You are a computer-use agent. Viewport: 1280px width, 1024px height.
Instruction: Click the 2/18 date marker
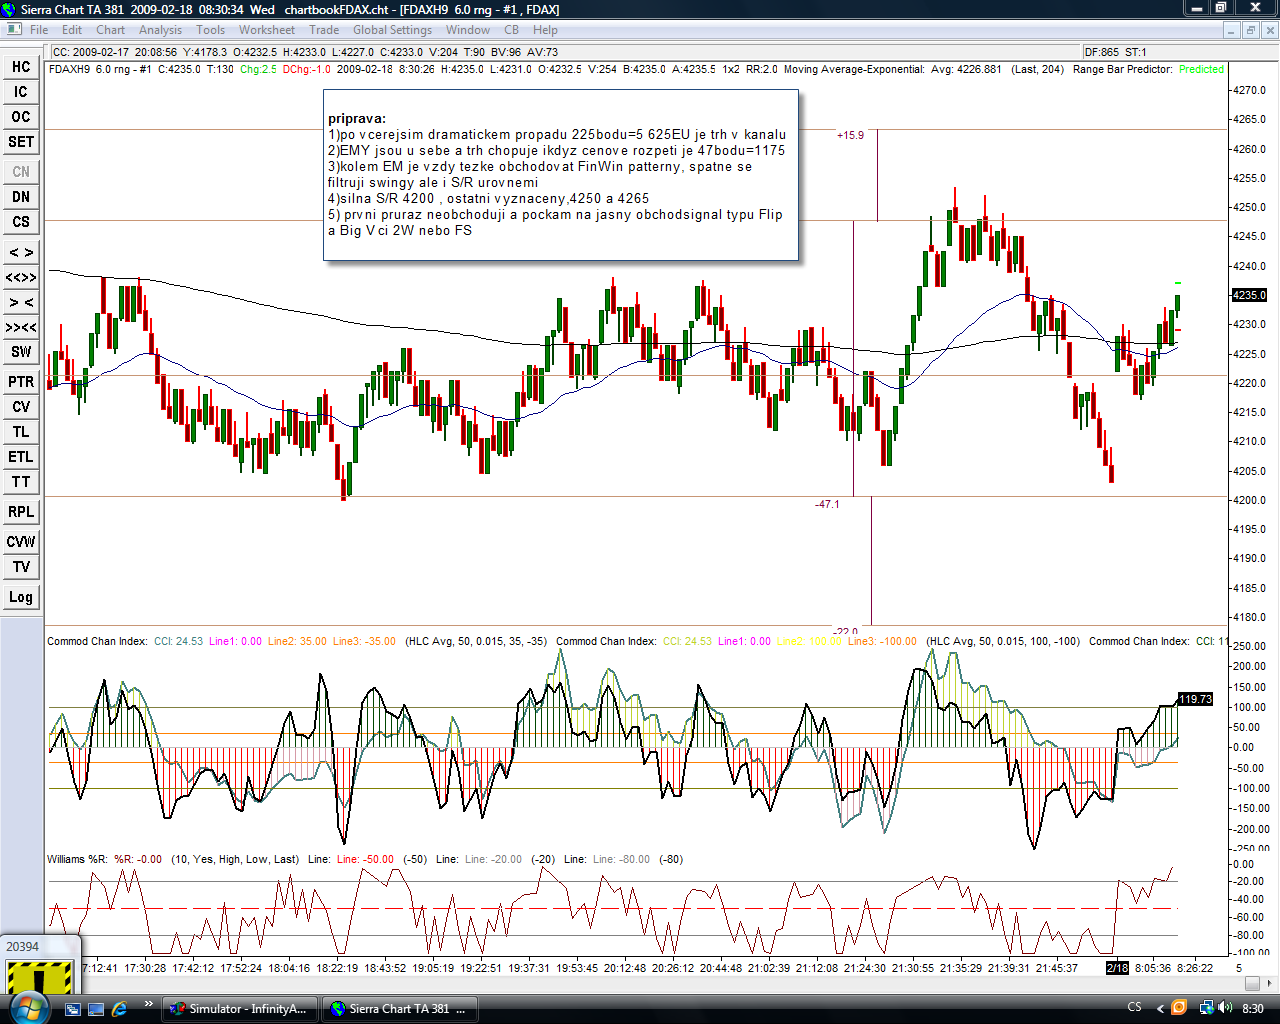click(x=1117, y=968)
